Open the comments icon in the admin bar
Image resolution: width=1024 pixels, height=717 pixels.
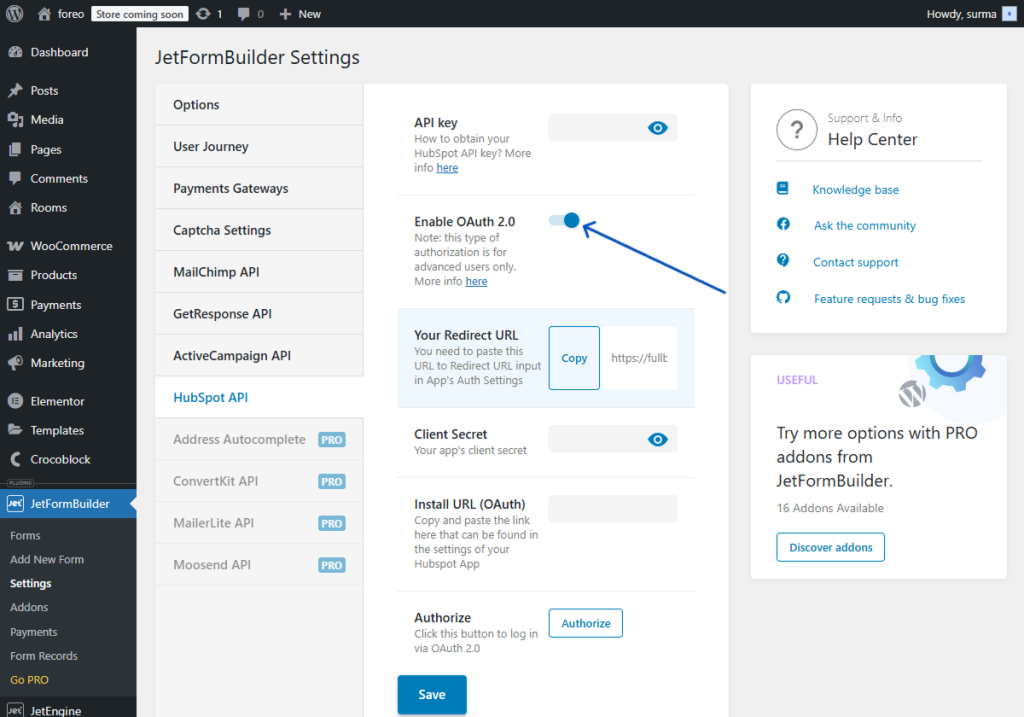(230, 13)
